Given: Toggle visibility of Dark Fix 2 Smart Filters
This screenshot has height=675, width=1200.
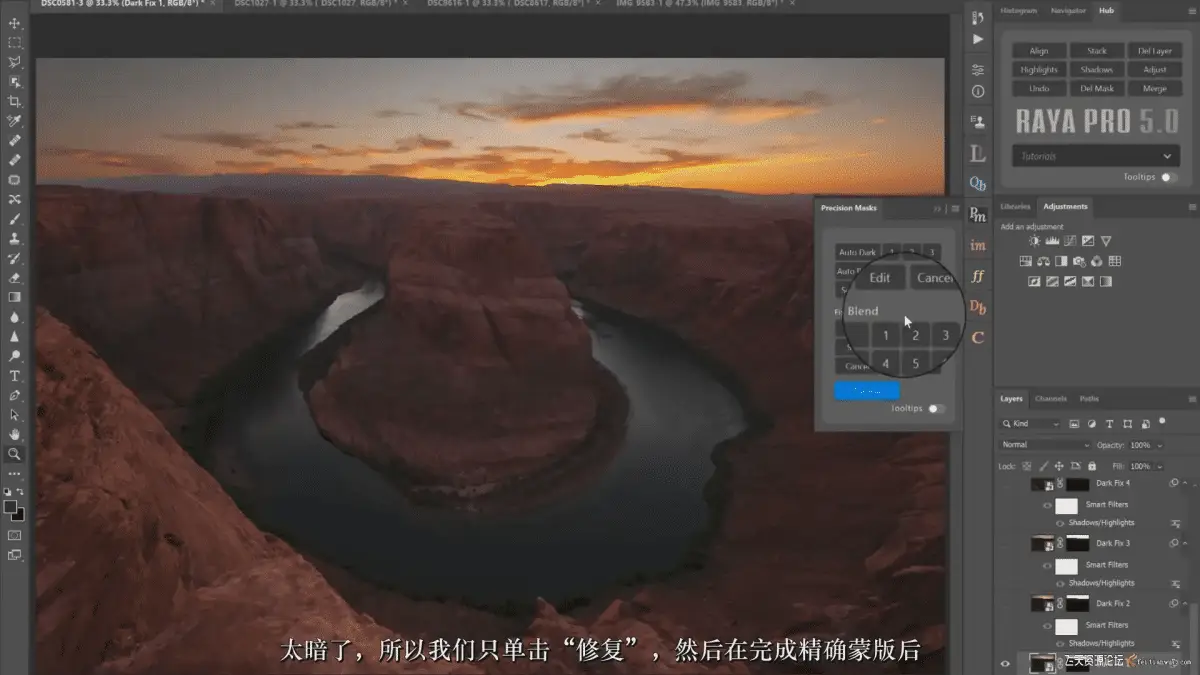Looking at the screenshot, I should [x=1048, y=625].
